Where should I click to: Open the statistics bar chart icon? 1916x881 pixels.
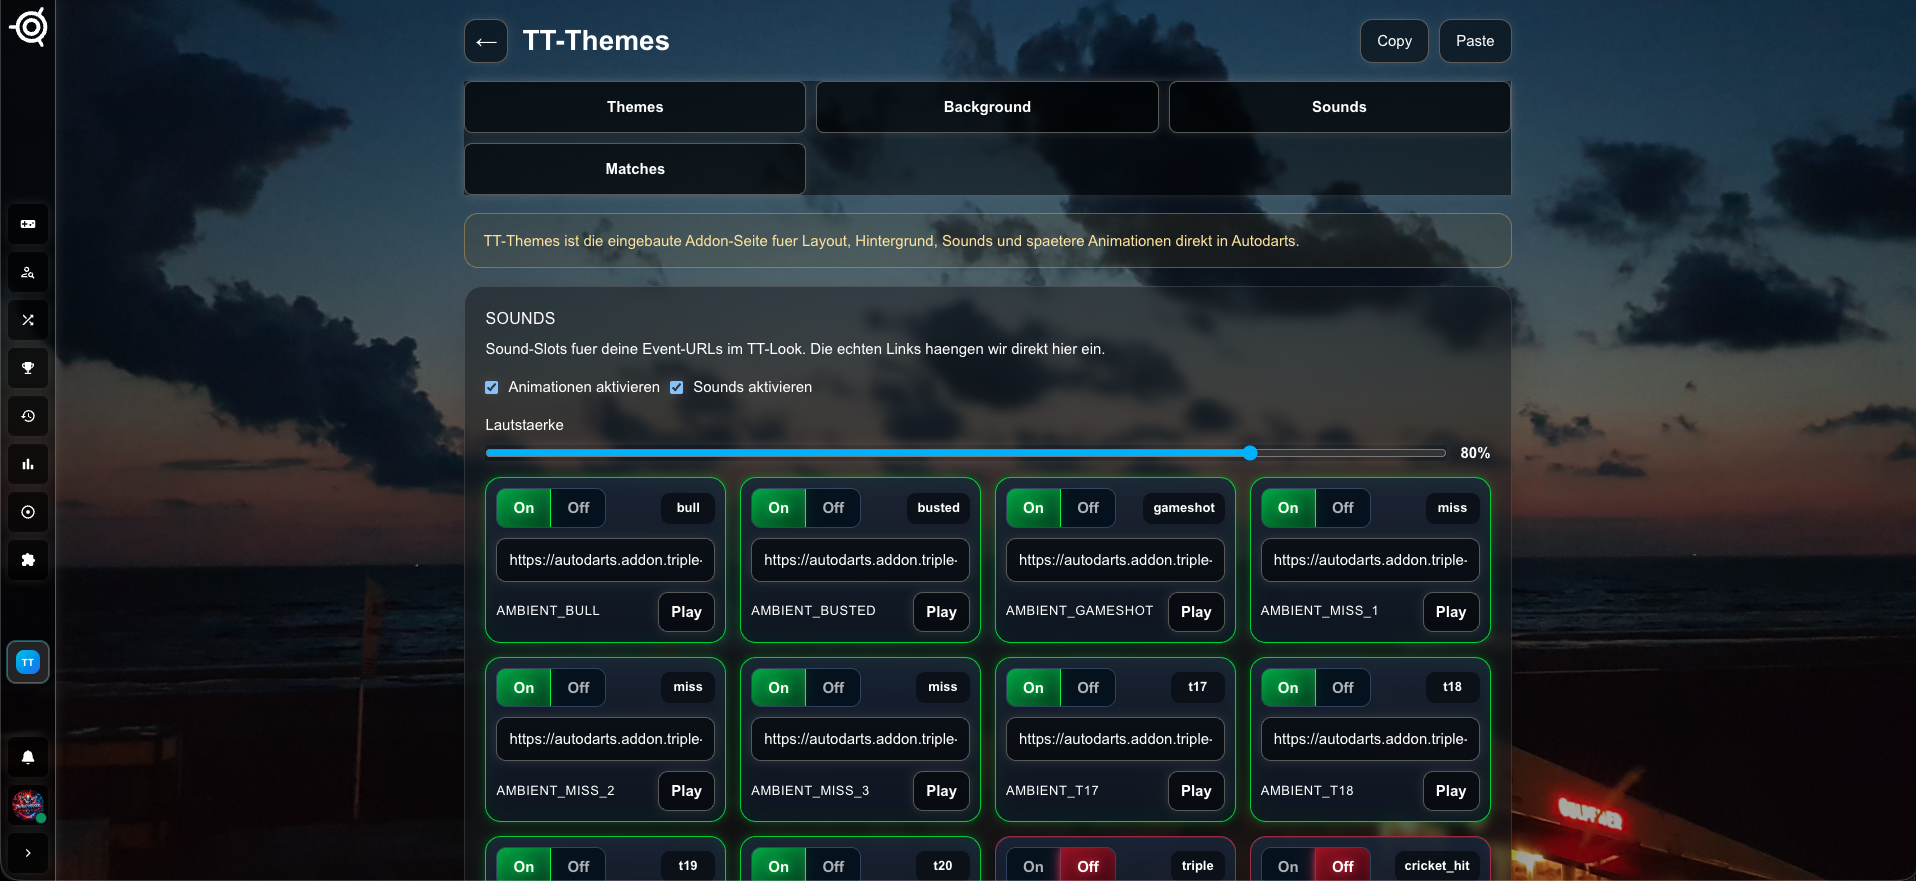(x=28, y=464)
